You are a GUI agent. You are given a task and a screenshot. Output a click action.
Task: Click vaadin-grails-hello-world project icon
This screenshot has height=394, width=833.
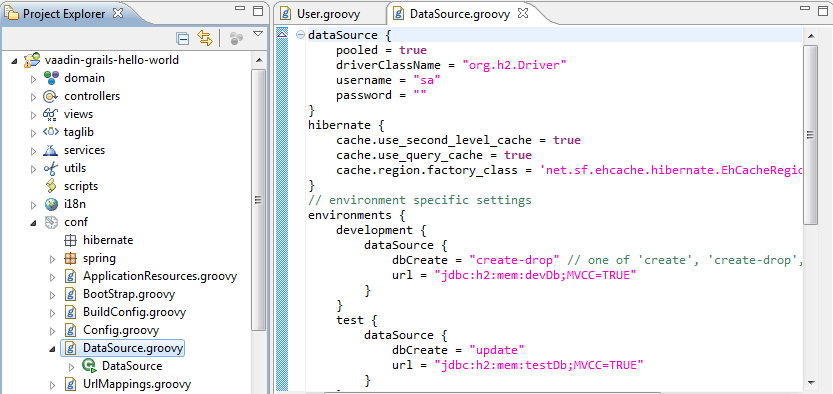tap(32, 59)
